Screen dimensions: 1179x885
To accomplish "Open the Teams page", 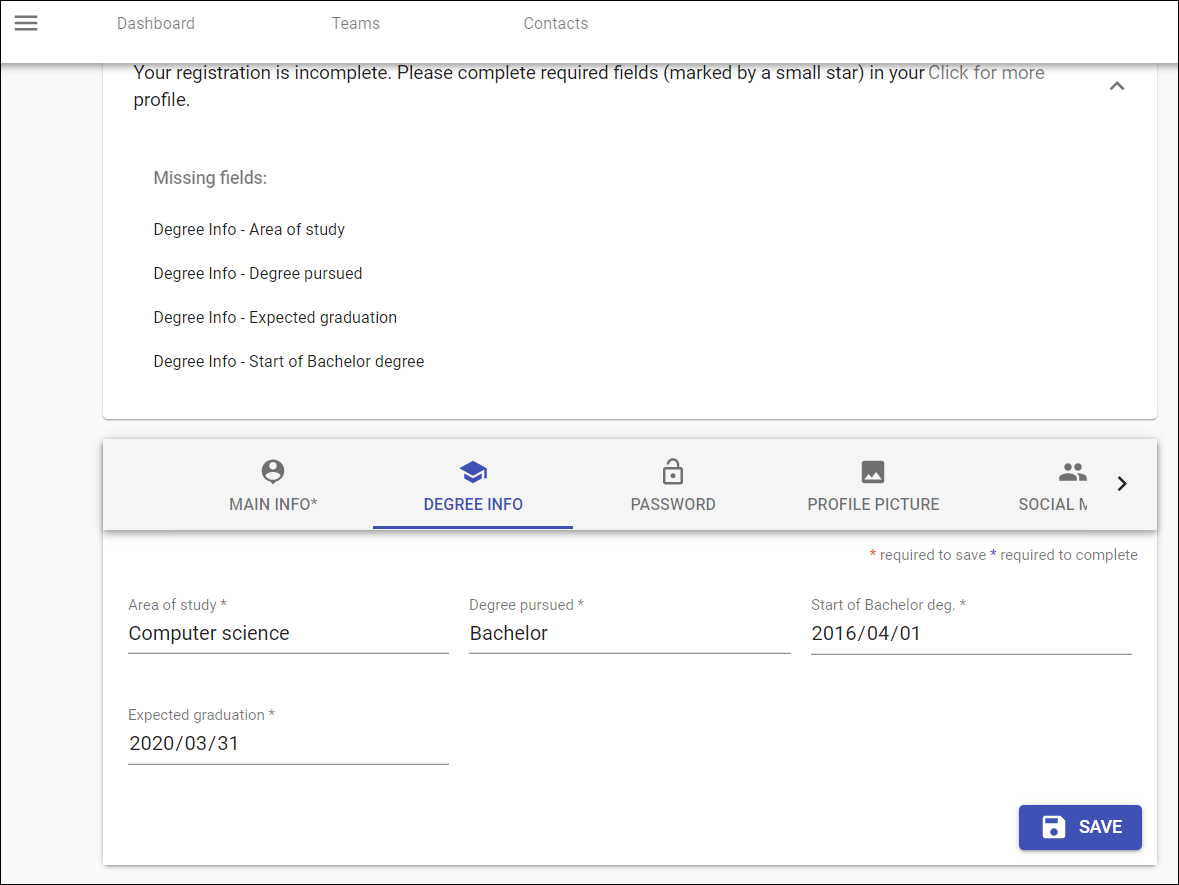I will point(356,23).
